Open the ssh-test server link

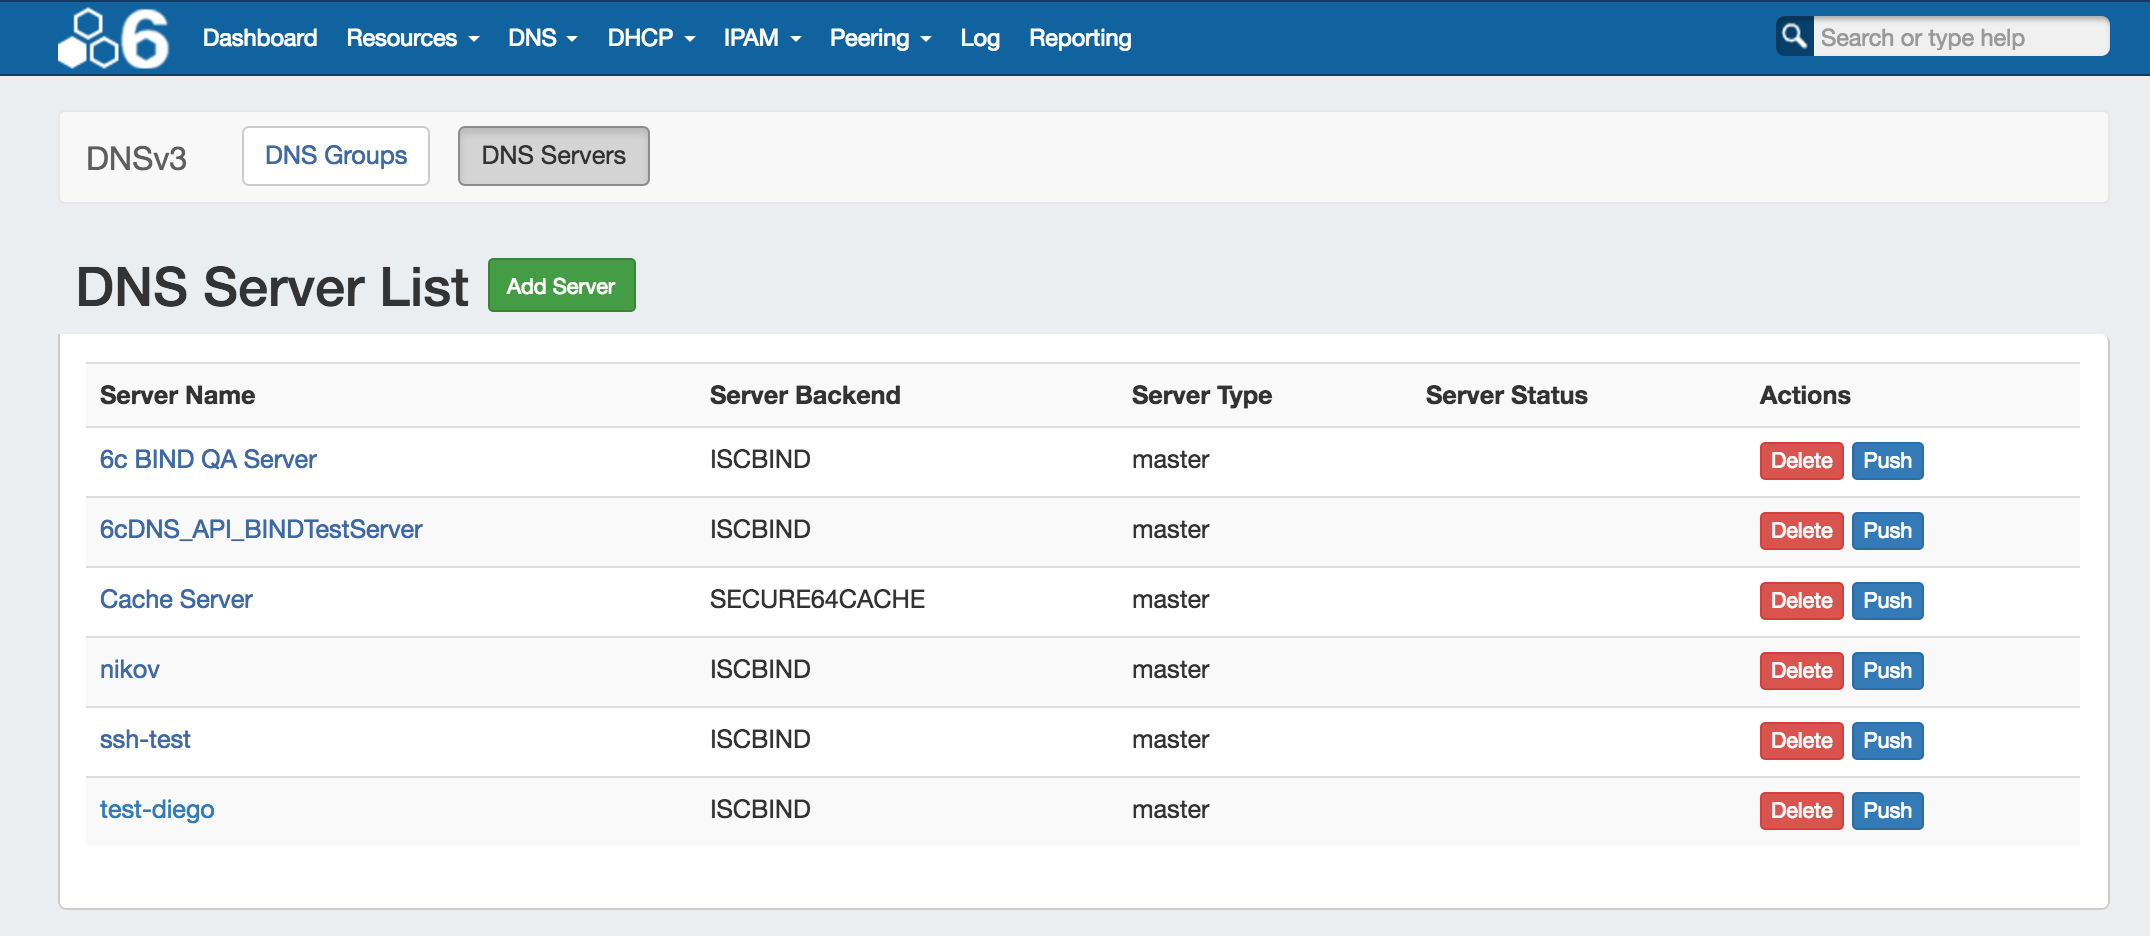(145, 739)
